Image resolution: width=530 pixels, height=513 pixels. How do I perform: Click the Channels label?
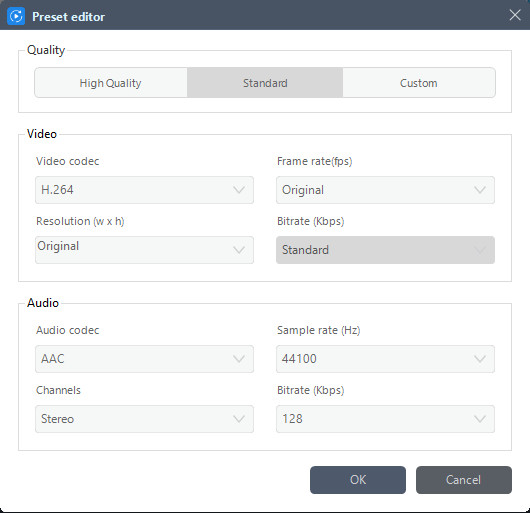[x=58, y=390]
